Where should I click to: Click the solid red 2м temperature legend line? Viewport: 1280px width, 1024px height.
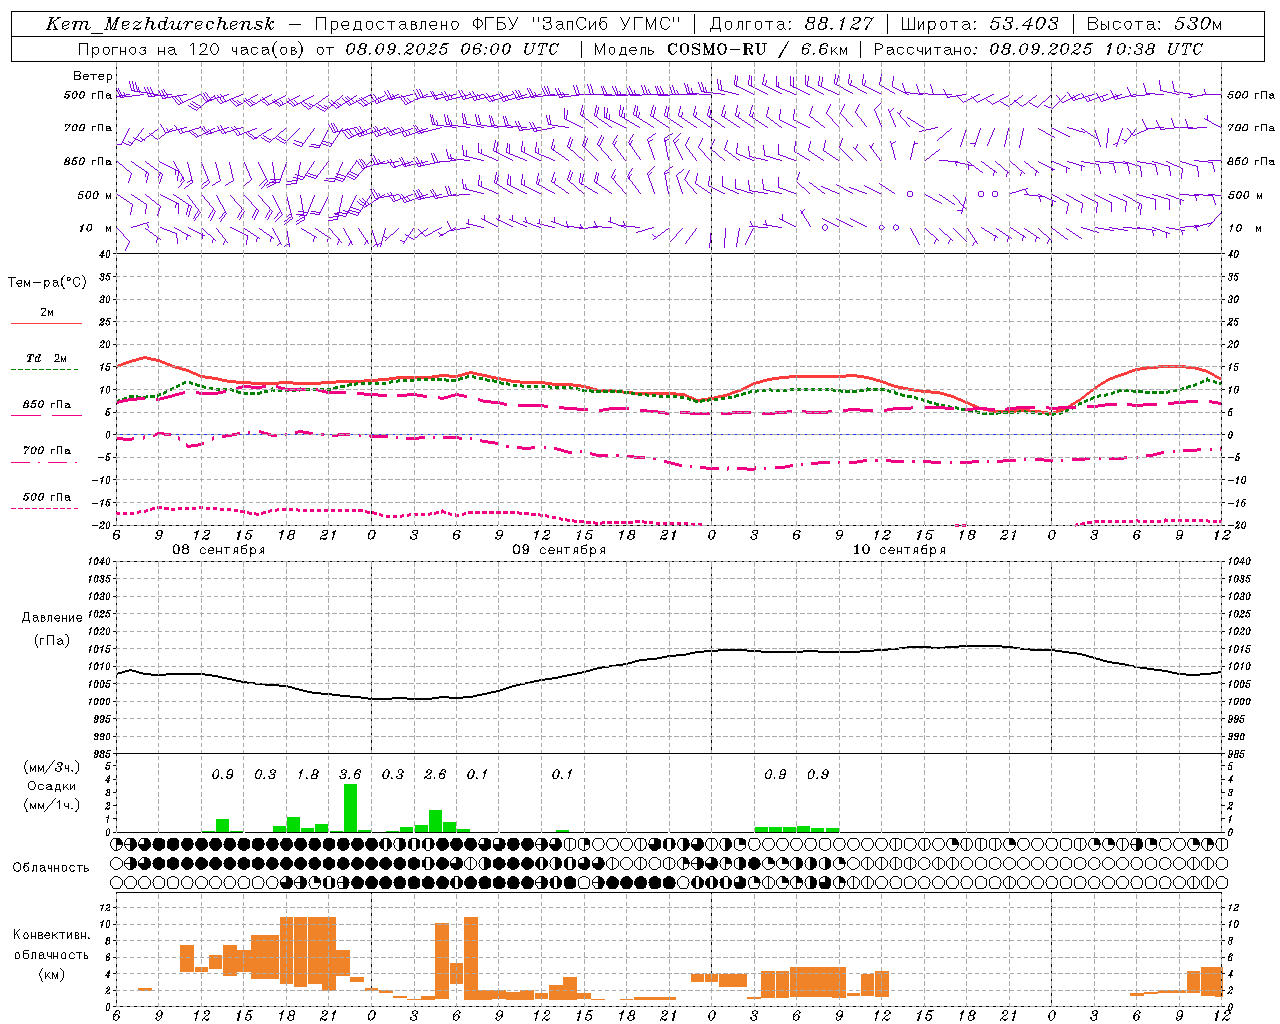[46, 324]
